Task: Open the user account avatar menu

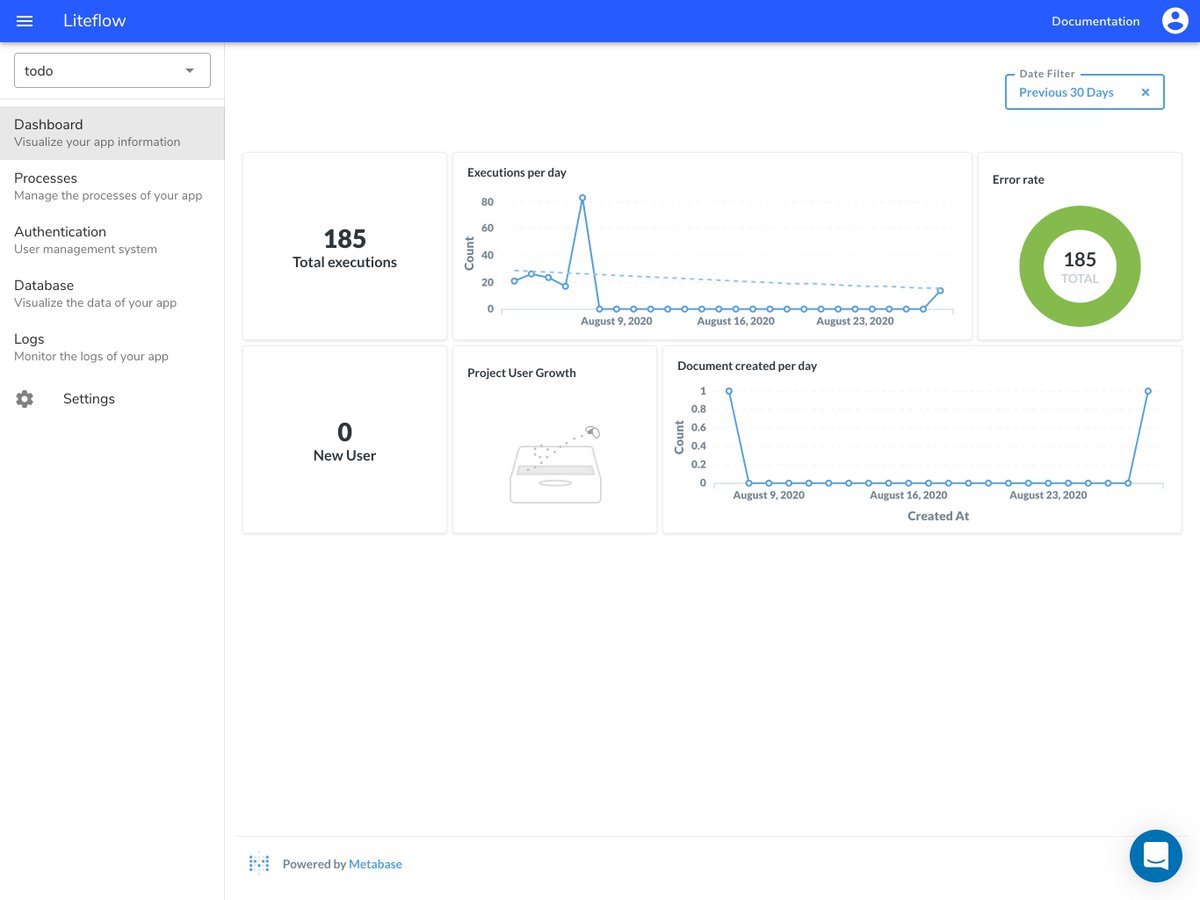Action: pos(1174,21)
